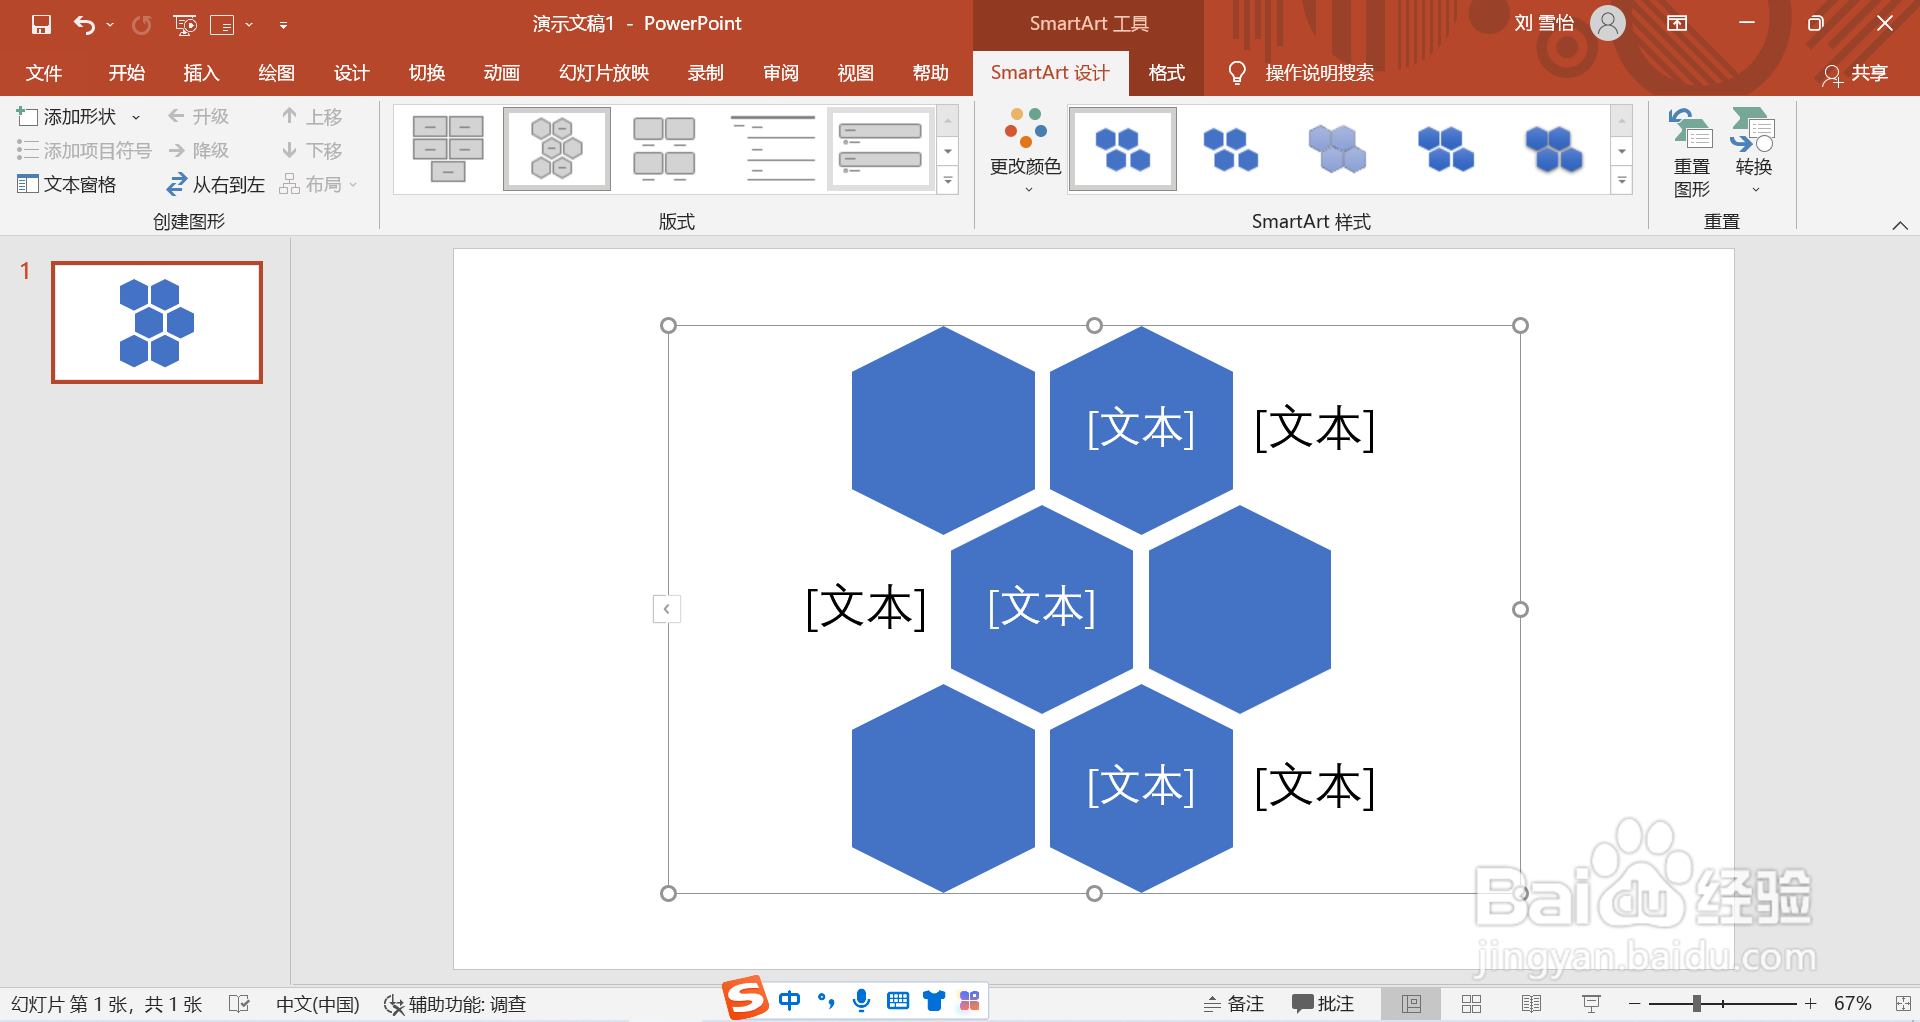Expand the SmartArt 样式 gallery
Screen dimensions: 1920x1022
point(1622,181)
